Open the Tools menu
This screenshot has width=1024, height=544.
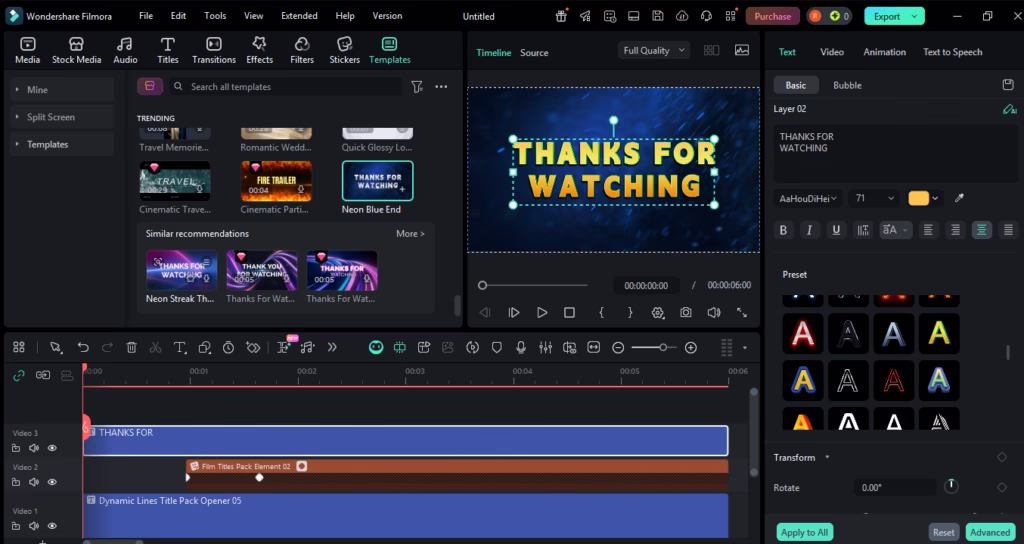pos(215,16)
